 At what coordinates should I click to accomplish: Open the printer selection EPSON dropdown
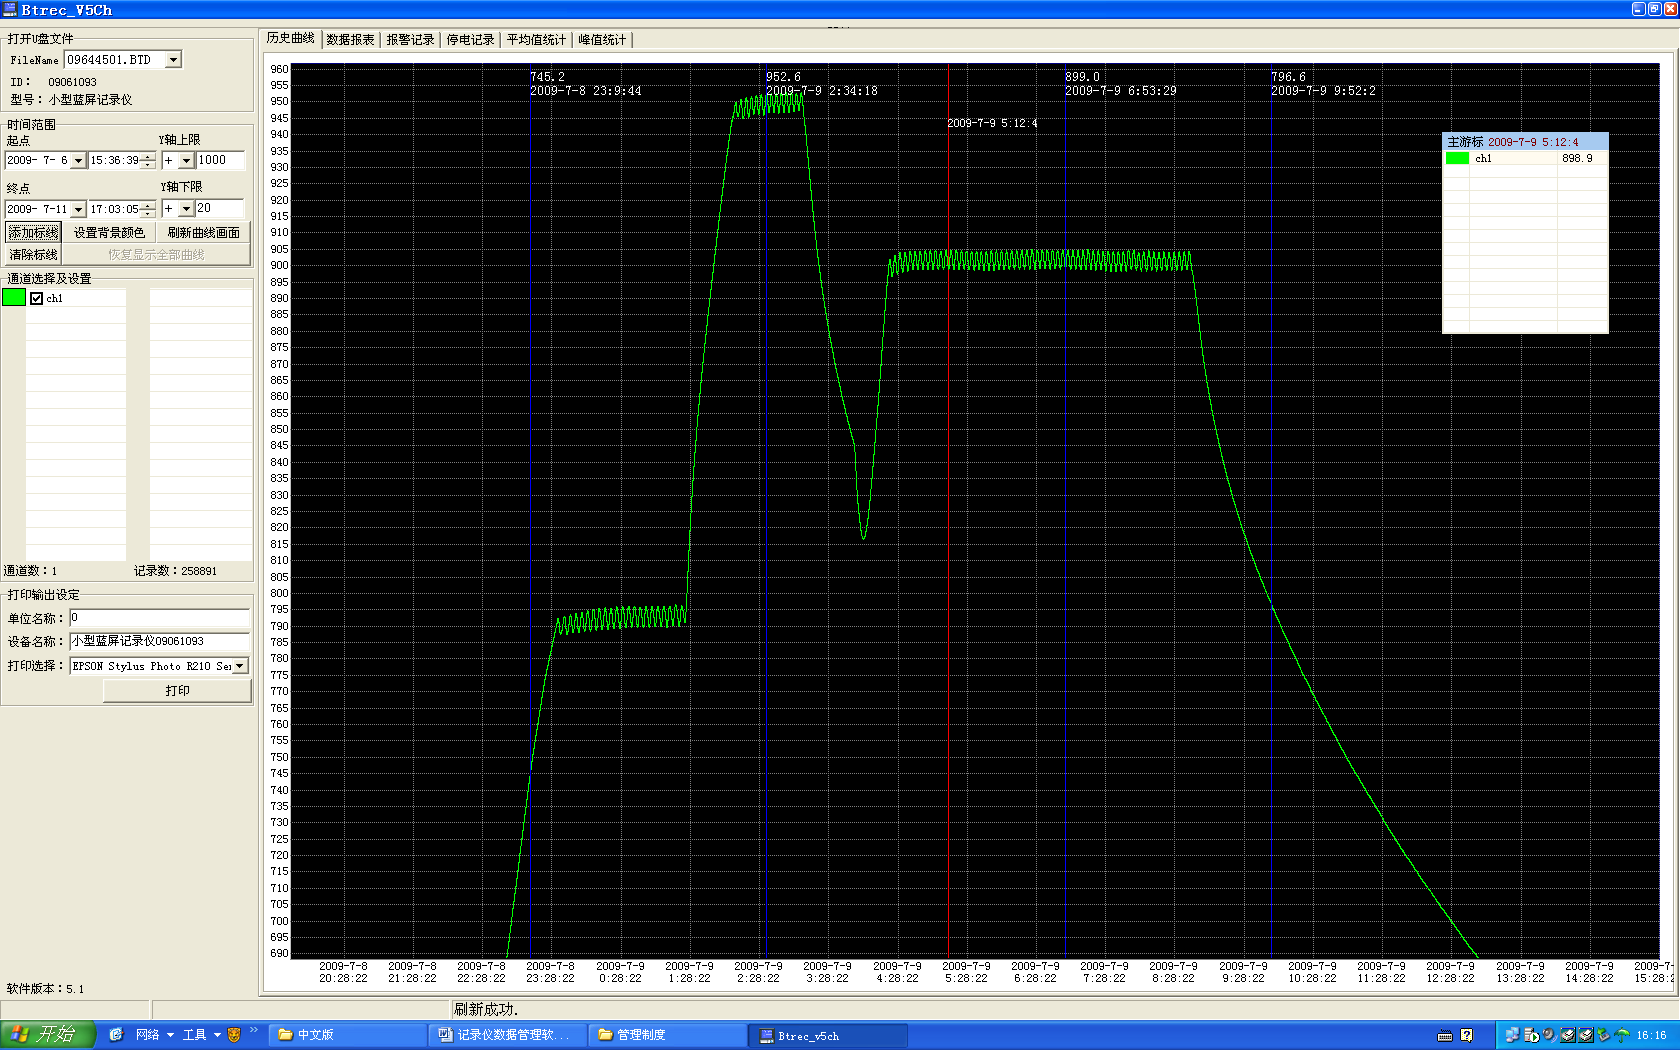(239, 666)
